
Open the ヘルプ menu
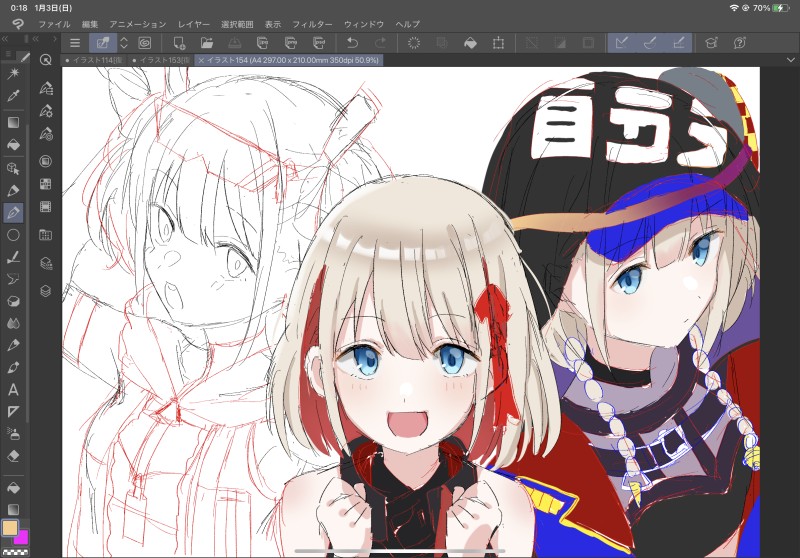point(407,24)
